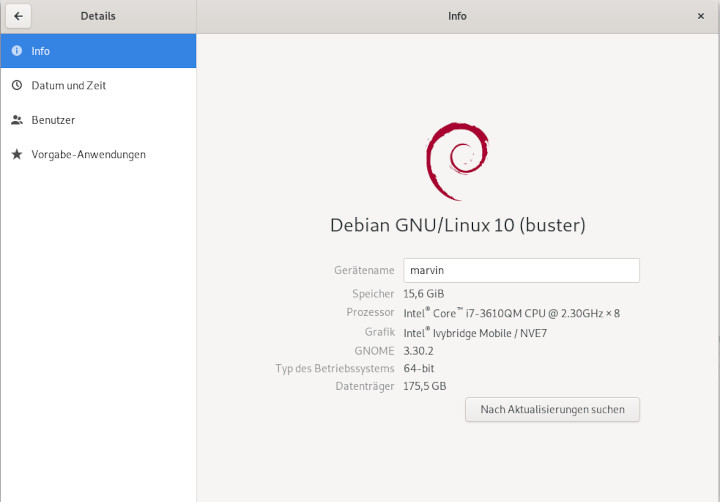This screenshot has width=720, height=502.
Task: Focus the Gerätename field containing marvin
Action: (x=521, y=271)
